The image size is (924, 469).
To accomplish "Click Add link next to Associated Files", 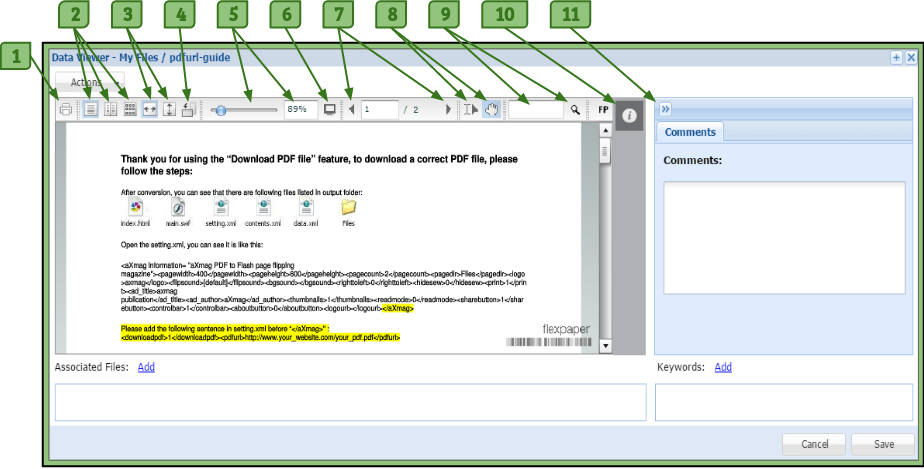I will [146, 367].
